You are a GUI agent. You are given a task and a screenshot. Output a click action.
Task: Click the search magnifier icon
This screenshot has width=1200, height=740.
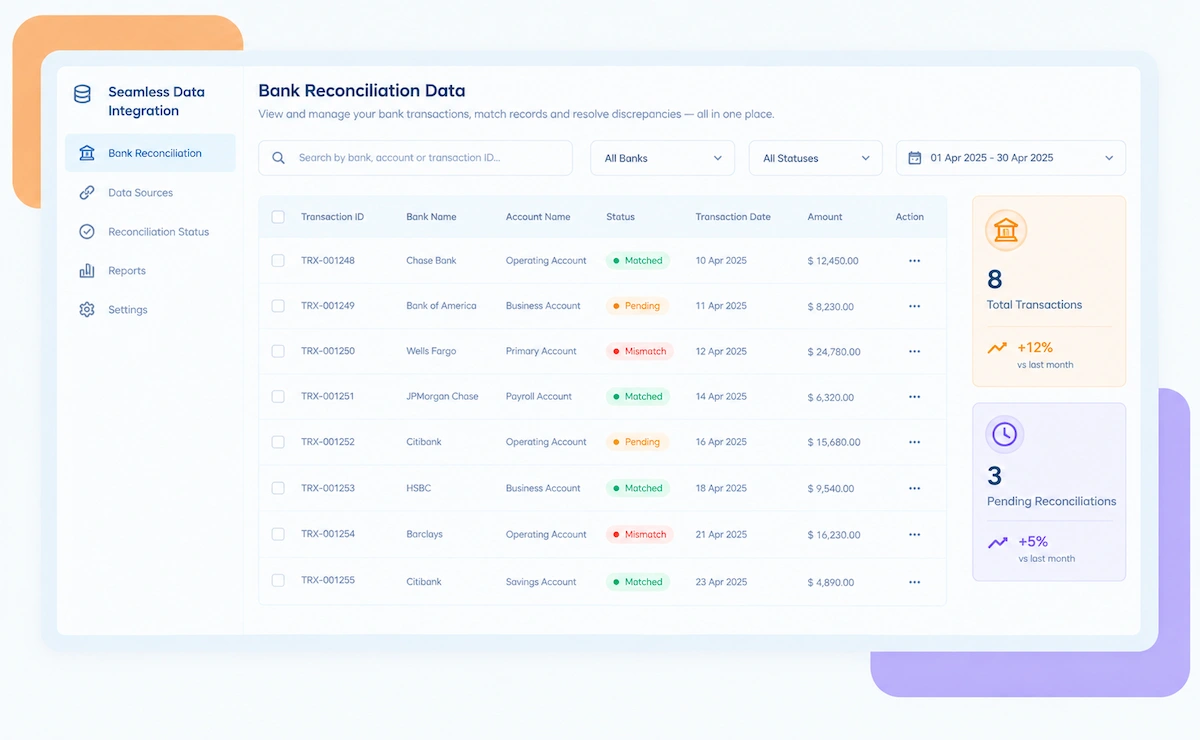(x=278, y=158)
